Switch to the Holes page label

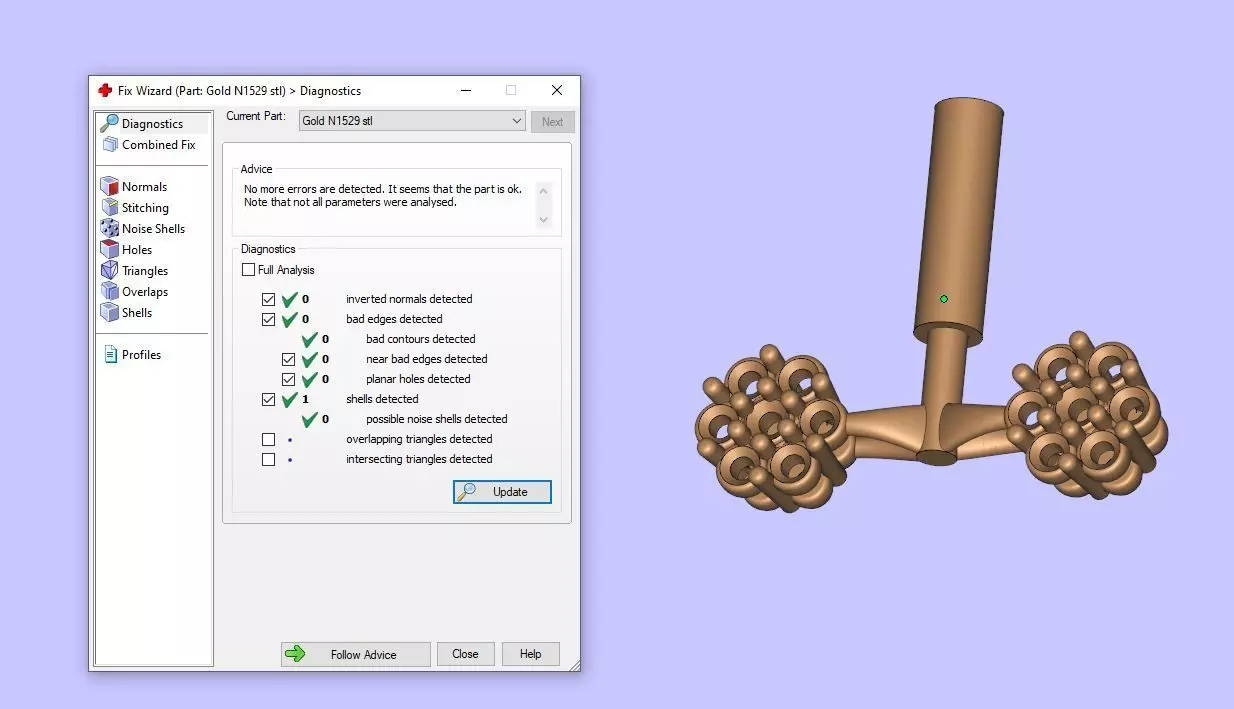[x=137, y=250]
